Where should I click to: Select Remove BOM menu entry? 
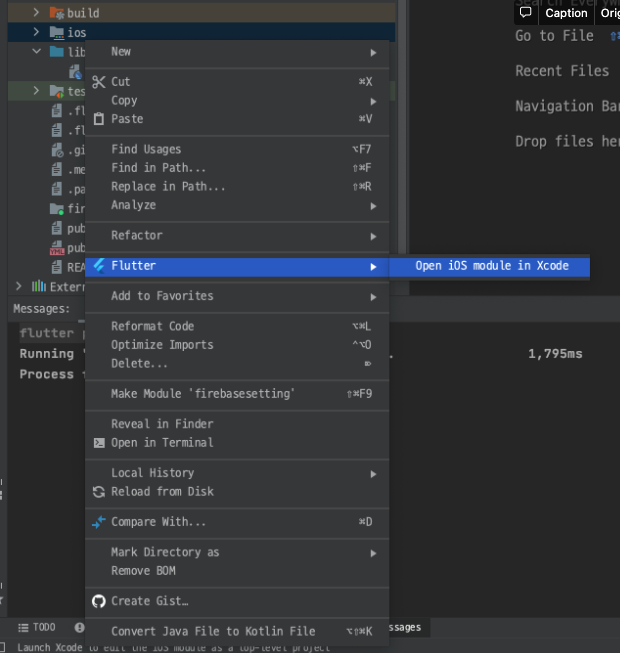(237, 571)
